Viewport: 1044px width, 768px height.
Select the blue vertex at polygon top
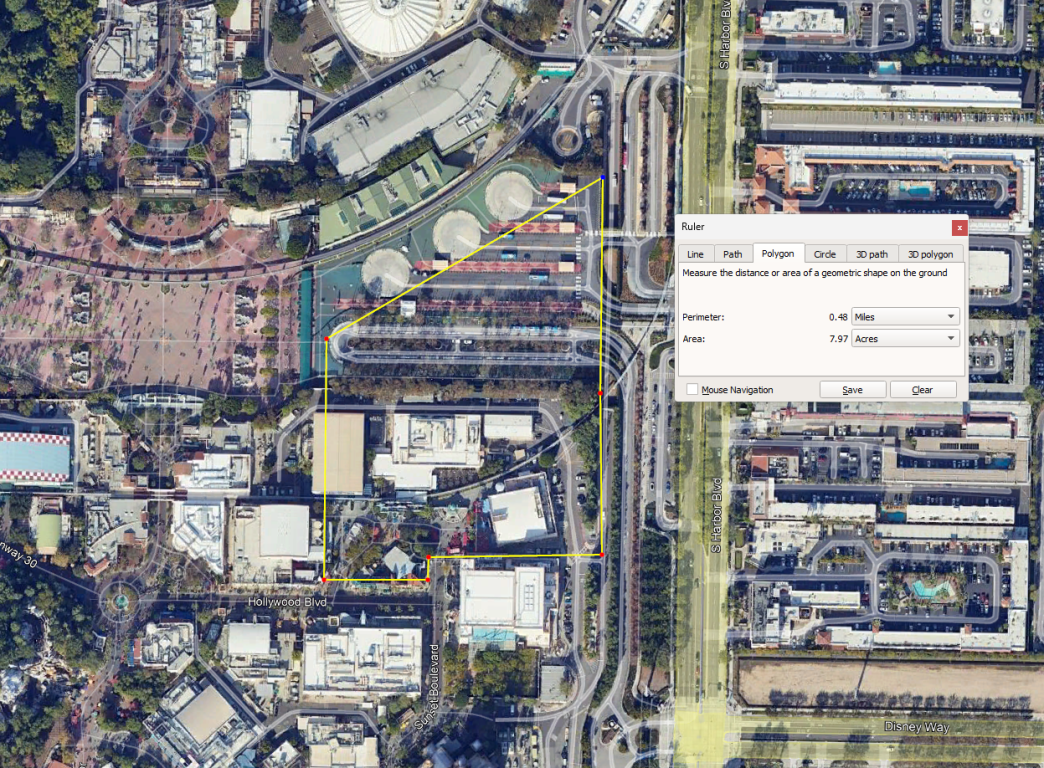click(x=603, y=179)
